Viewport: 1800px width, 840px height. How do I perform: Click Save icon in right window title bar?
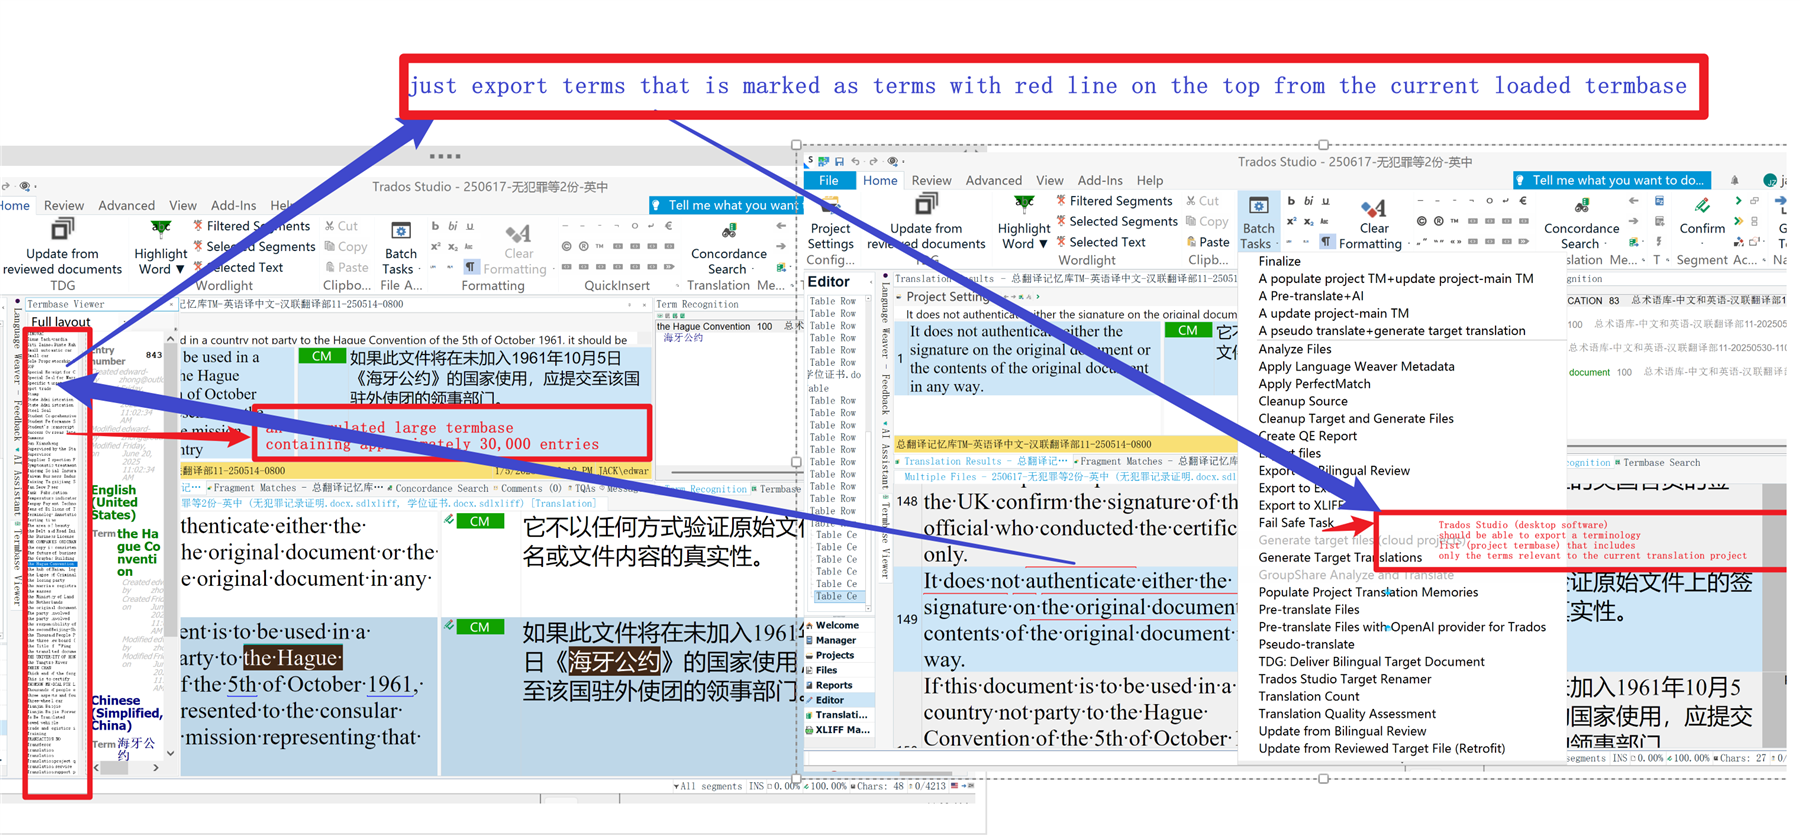[839, 161]
